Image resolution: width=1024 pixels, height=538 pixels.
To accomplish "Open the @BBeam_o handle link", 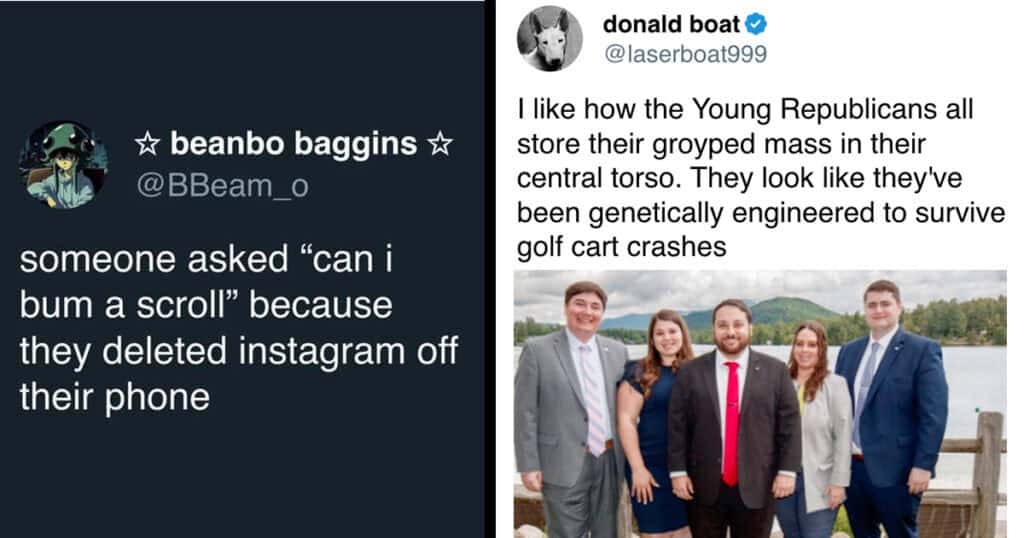I will 221,186.
